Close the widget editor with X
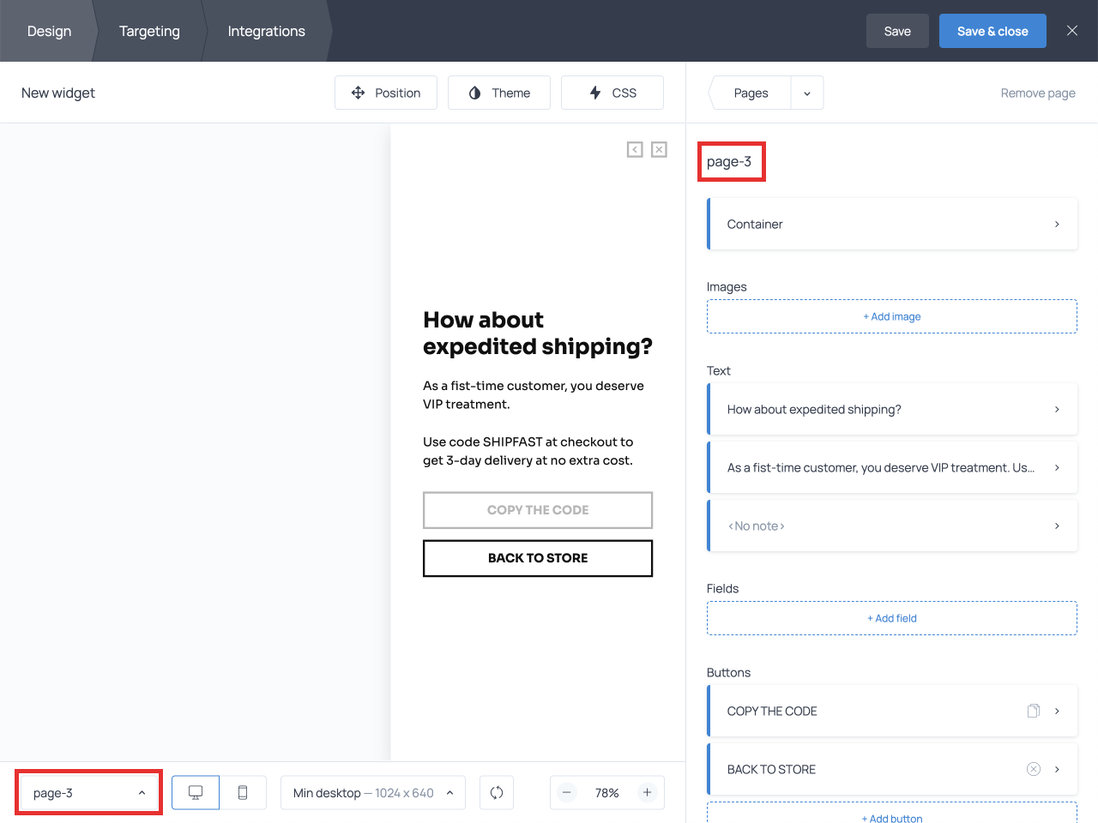The height and width of the screenshot is (823, 1098). click(x=1072, y=31)
